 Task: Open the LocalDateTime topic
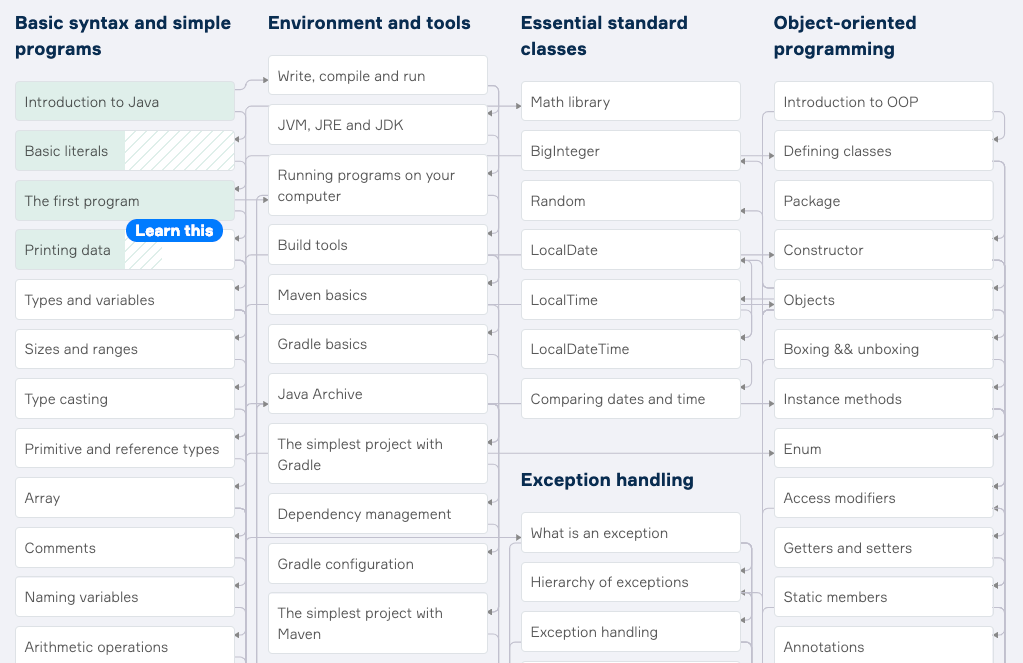pyautogui.click(x=630, y=348)
